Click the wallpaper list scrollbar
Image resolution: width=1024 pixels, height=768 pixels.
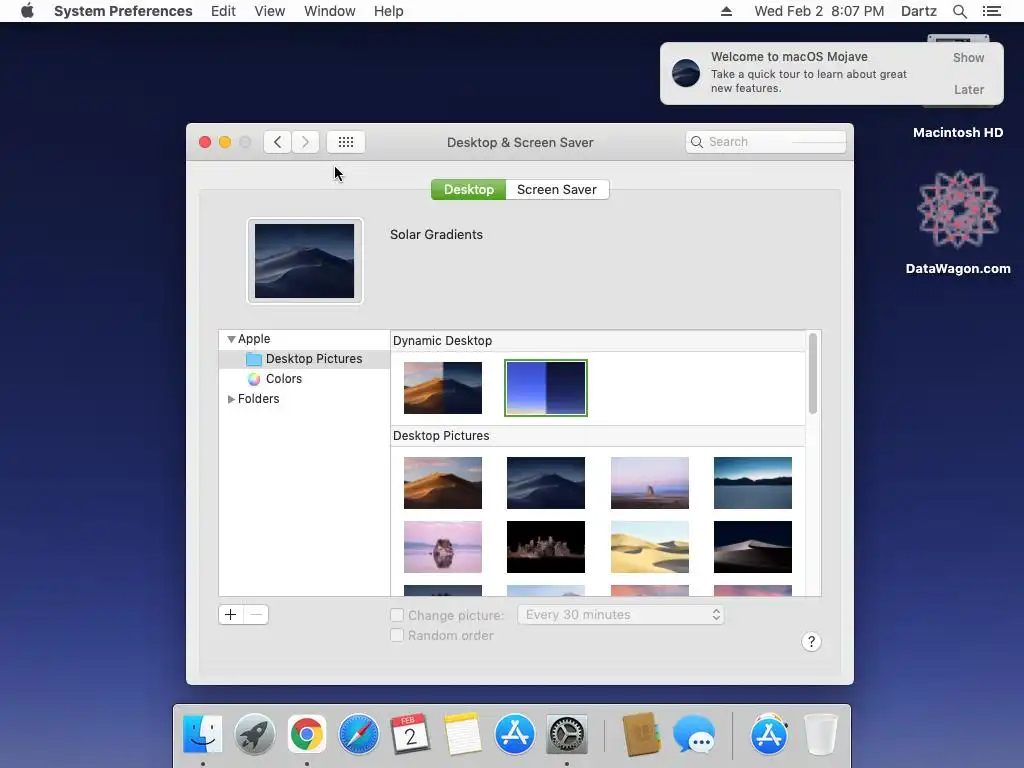813,374
